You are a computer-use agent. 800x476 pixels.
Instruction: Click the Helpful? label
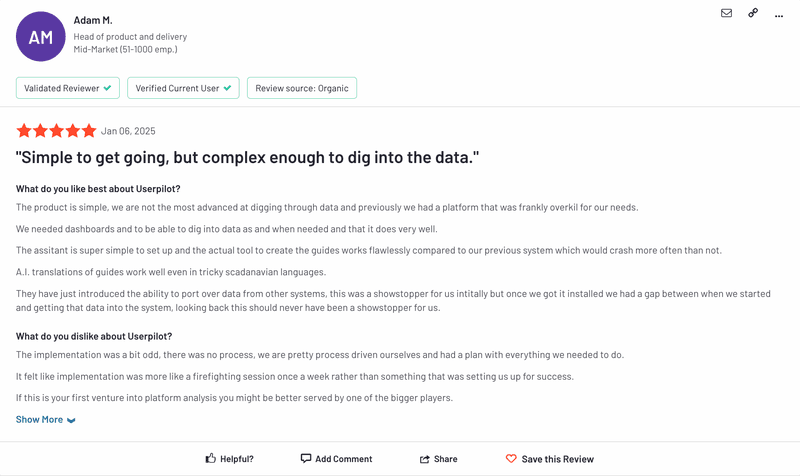tap(237, 459)
